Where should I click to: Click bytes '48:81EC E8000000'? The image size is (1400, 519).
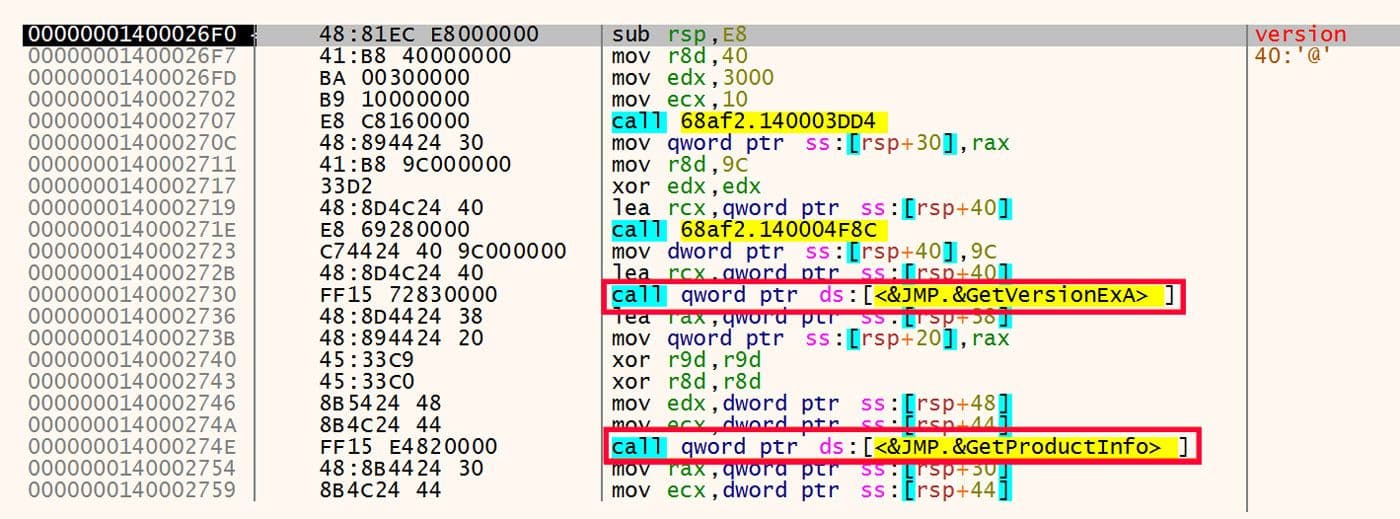(428, 34)
